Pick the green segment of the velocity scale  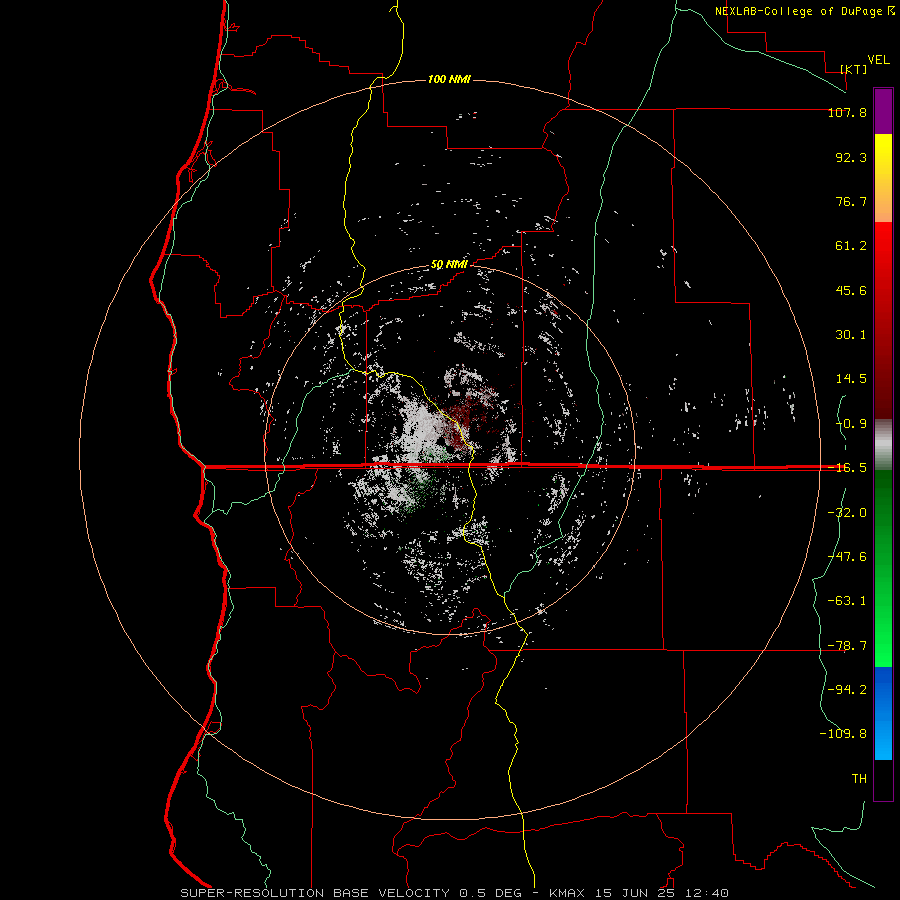point(883,568)
